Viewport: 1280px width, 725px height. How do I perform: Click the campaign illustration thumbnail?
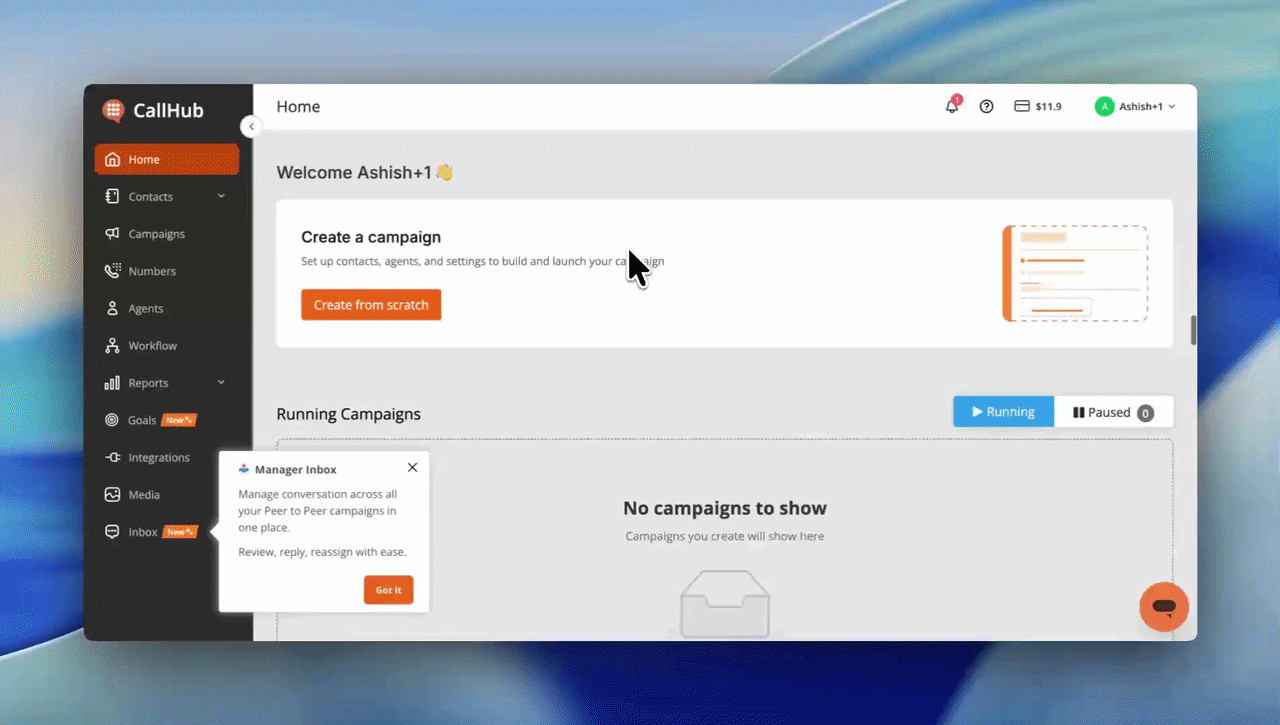pos(1075,273)
